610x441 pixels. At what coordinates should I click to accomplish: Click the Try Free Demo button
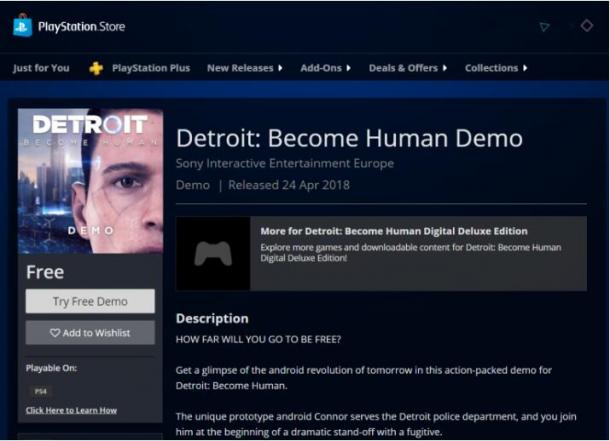click(x=90, y=301)
